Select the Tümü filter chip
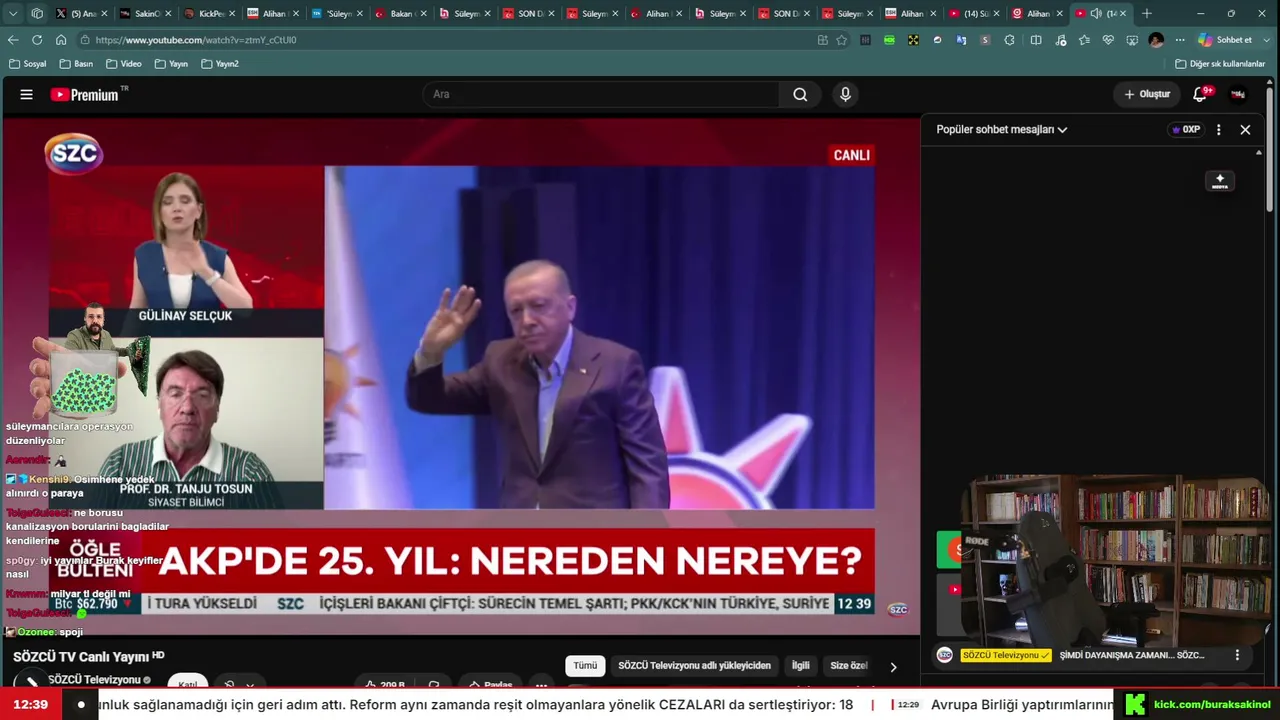The width and height of the screenshot is (1280, 720). (x=585, y=665)
